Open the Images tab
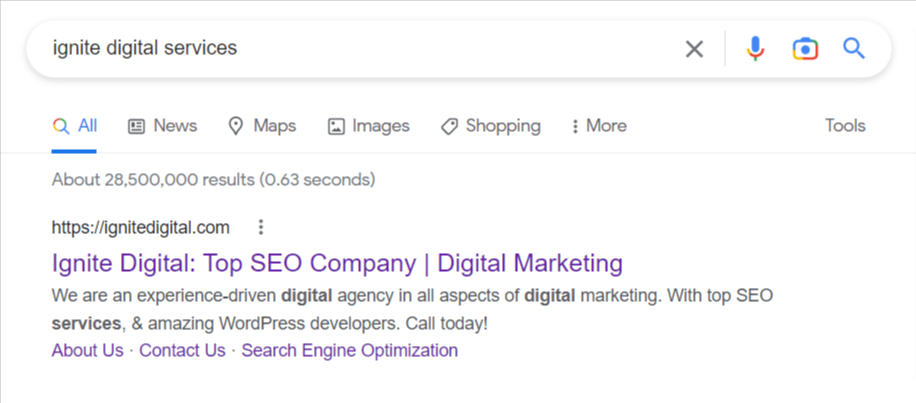This screenshot has height=403, width=916. click(369, 126)
